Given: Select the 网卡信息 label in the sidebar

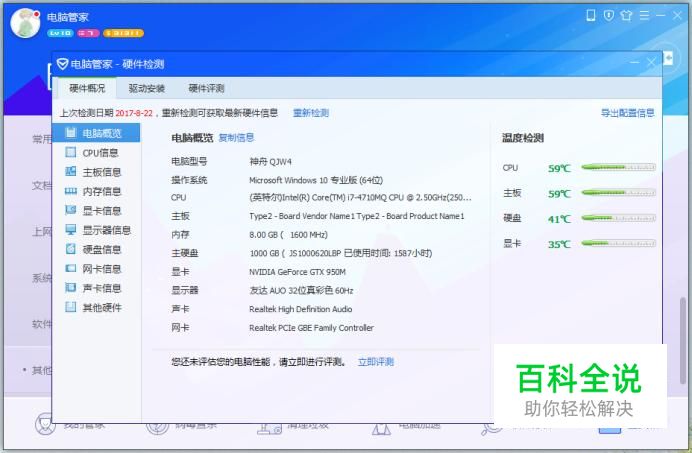Looking at the screenshot, I should pos(102,269).
